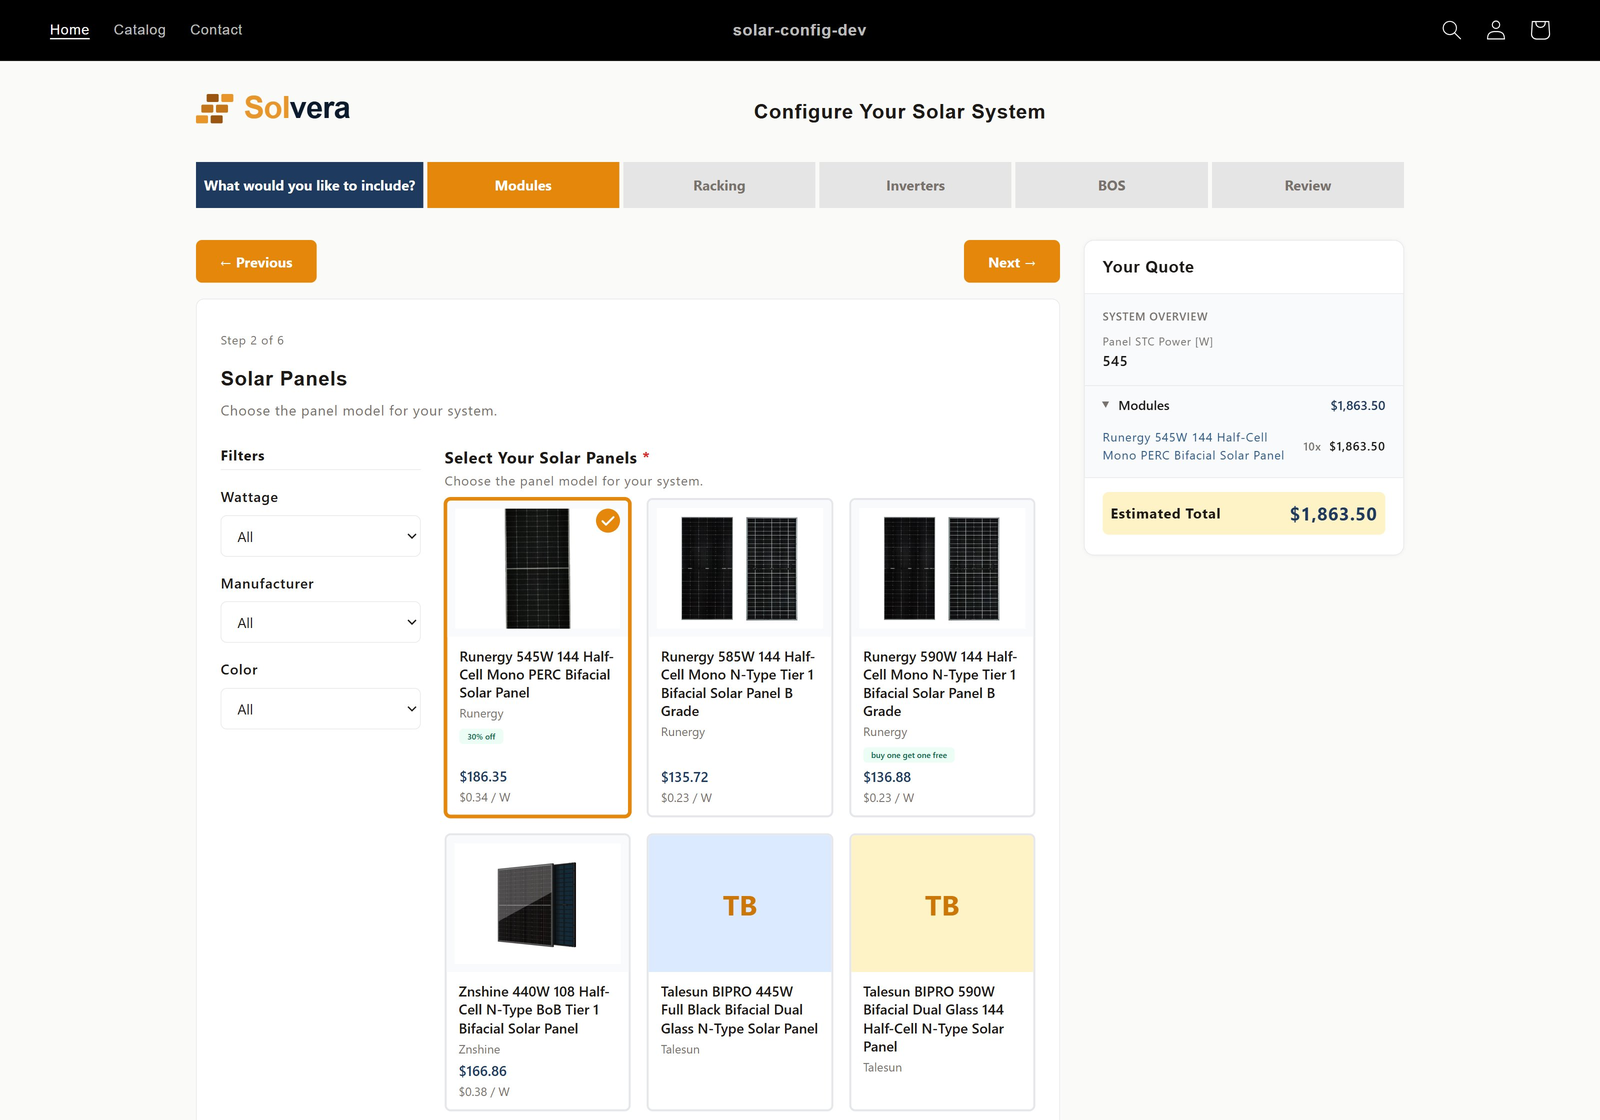Viewport: 1600px width, 1120px height.
Task: Click the Estimated Total $1,863.50 amount
Action: (x=1333, y=514)
